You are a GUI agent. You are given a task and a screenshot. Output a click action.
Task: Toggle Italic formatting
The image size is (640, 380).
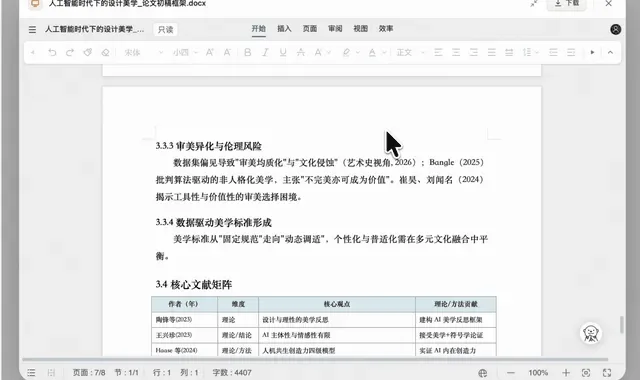pyautogui.click(x=265, y=52)
